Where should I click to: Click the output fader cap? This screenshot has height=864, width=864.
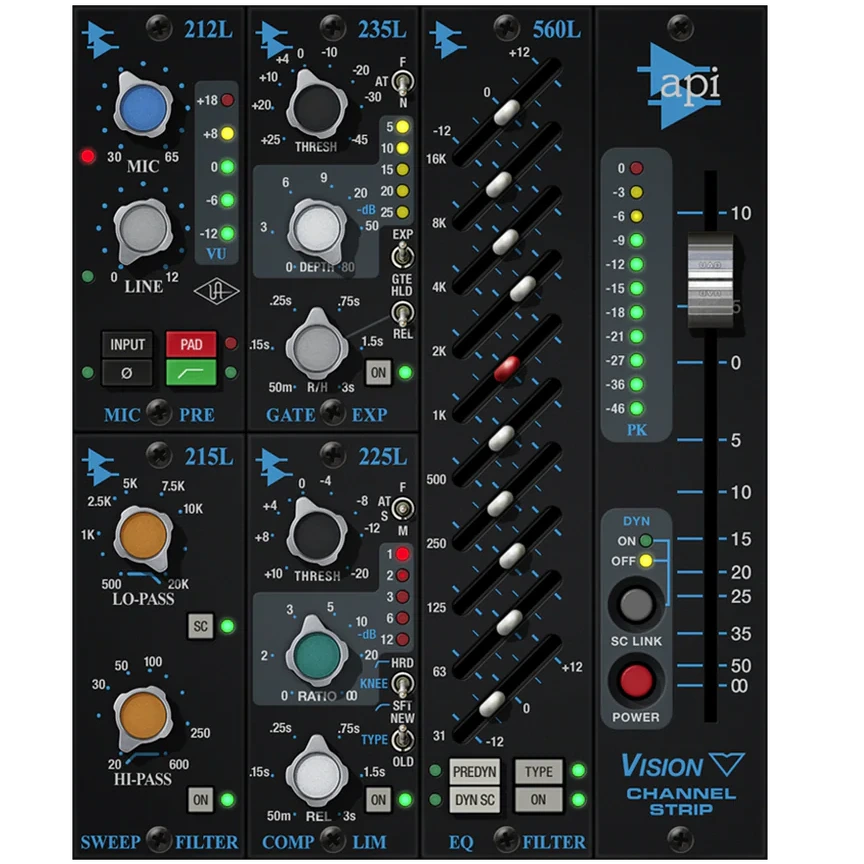[x=710, y=280]
